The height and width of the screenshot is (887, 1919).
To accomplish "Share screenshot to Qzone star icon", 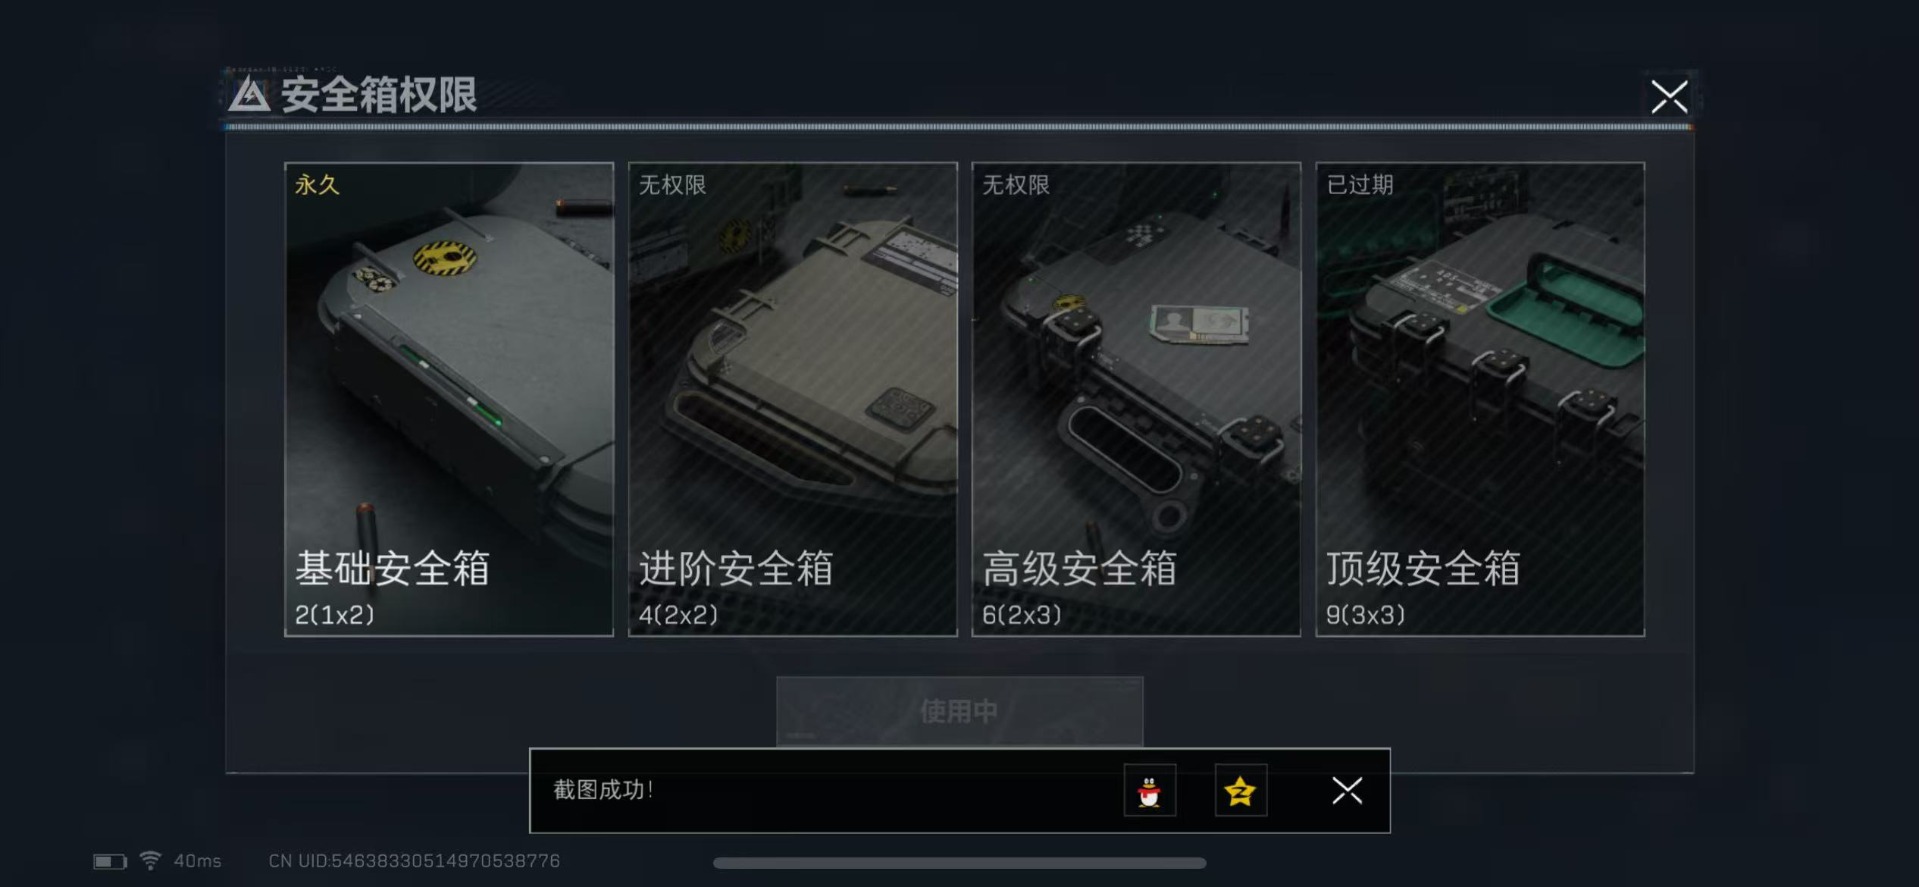I will (x=1240, y=791).
